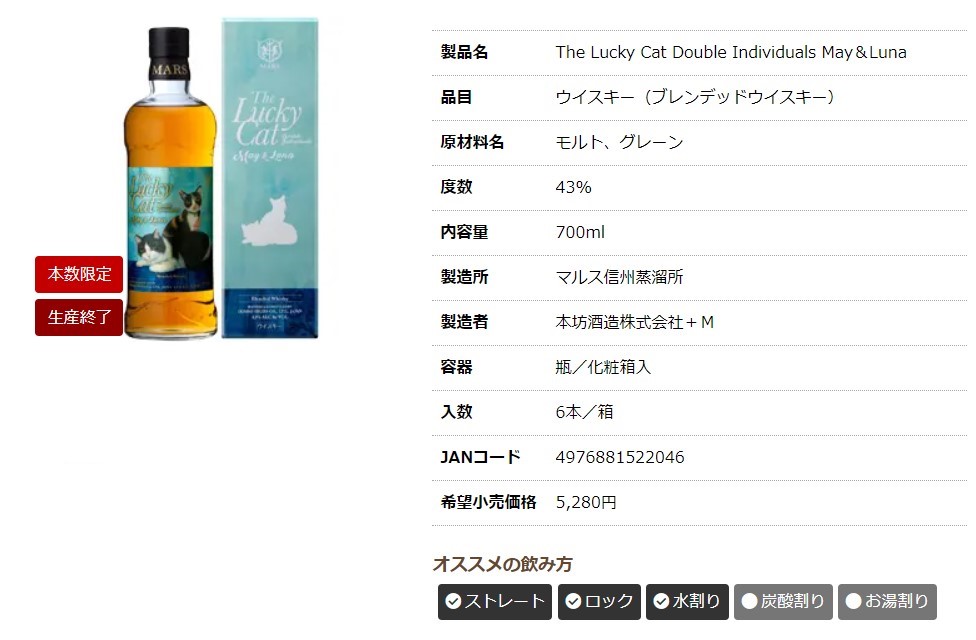Click the お湯割り empty circle icon

click(853, 601)
